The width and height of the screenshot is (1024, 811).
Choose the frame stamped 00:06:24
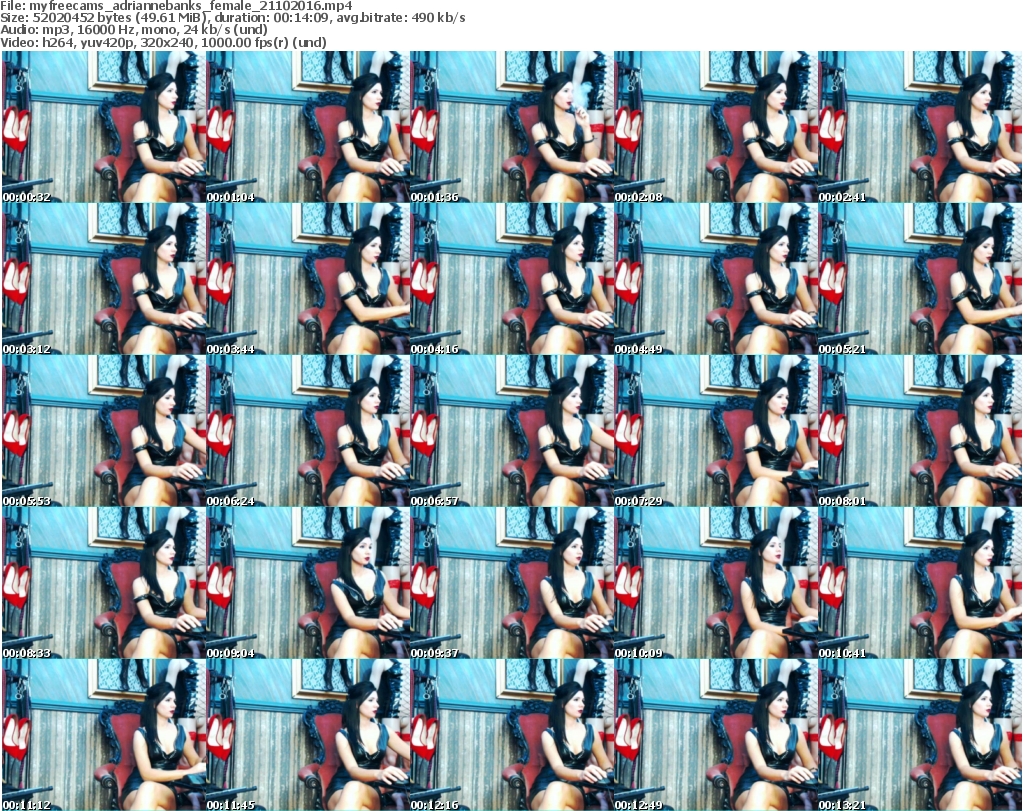point(308,431)
